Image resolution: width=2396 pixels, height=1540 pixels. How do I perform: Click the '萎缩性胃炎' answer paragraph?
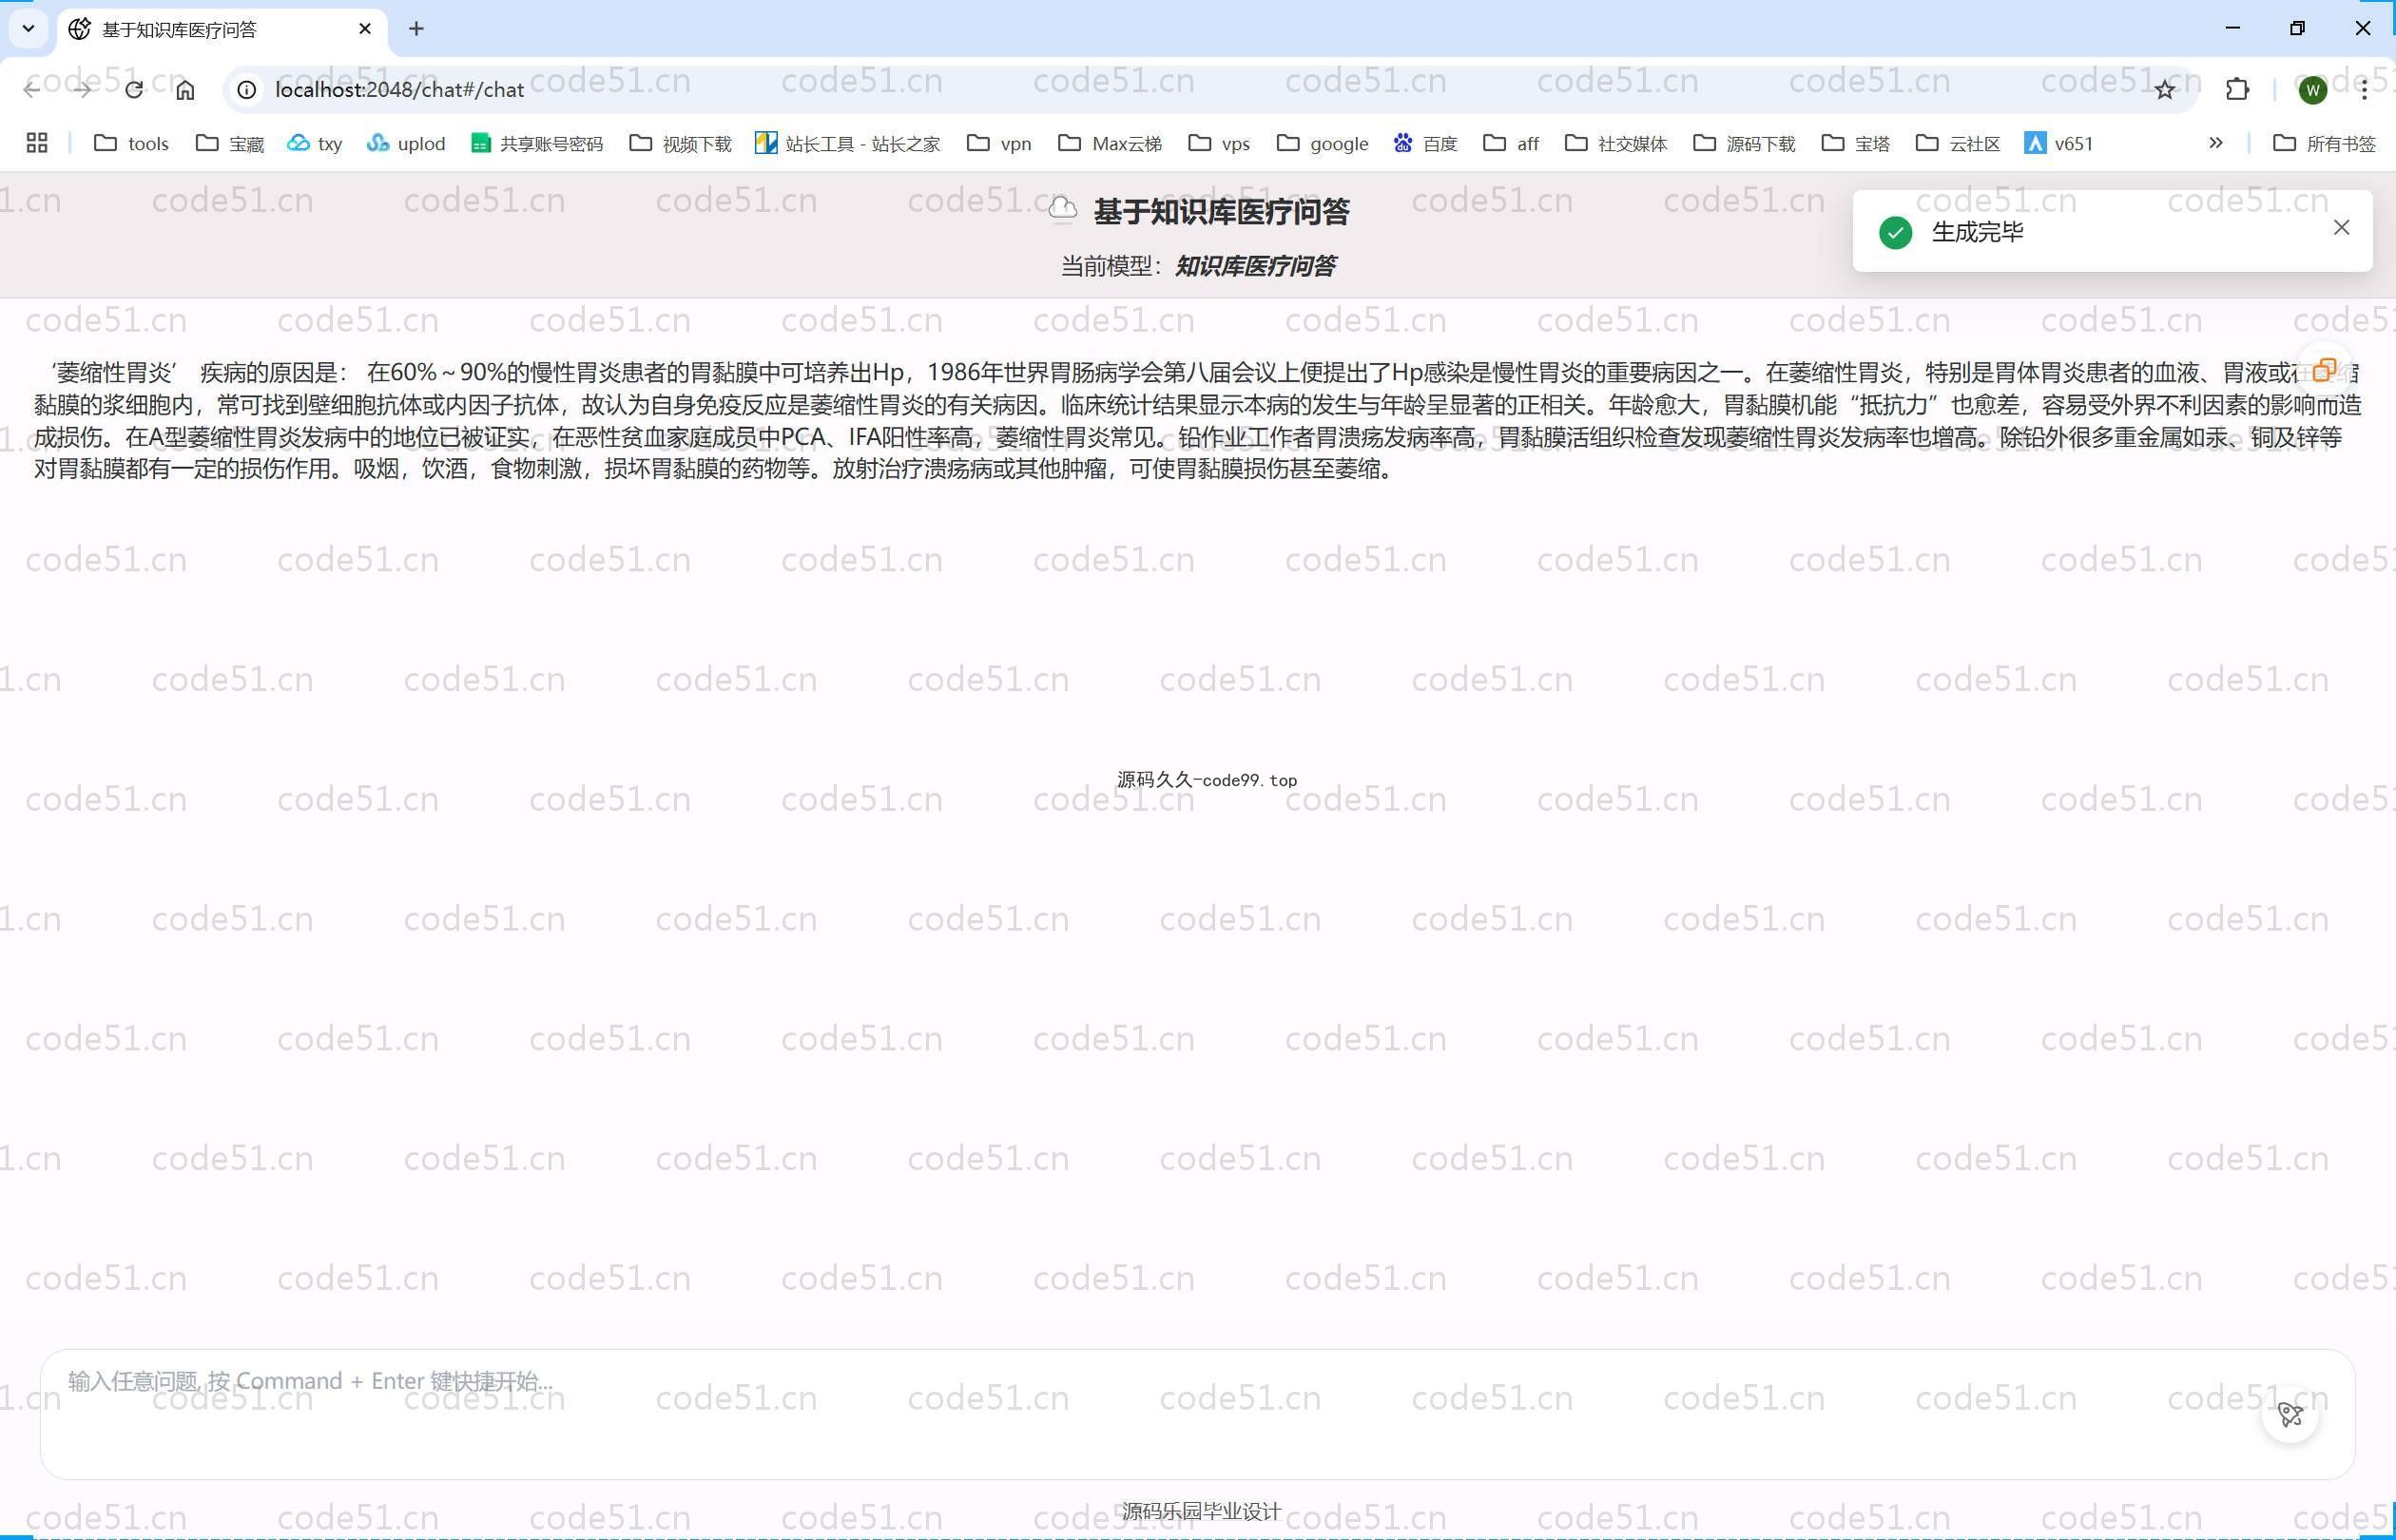(1197, 420)
